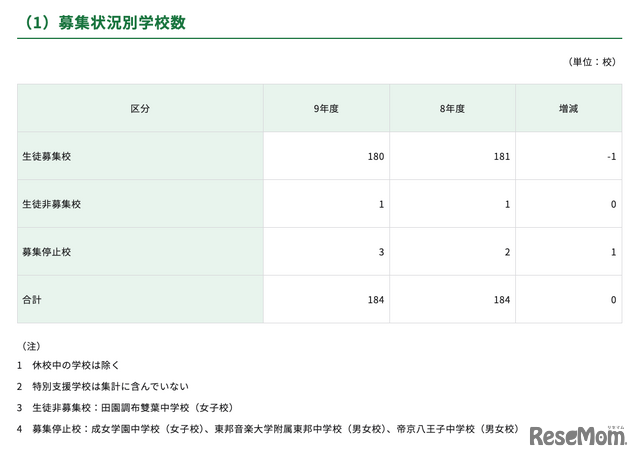Image resolution: width=640 pixels, height=459 pixels.
Task: Select the unit label (単位：校)
Action: click(592, 62)
